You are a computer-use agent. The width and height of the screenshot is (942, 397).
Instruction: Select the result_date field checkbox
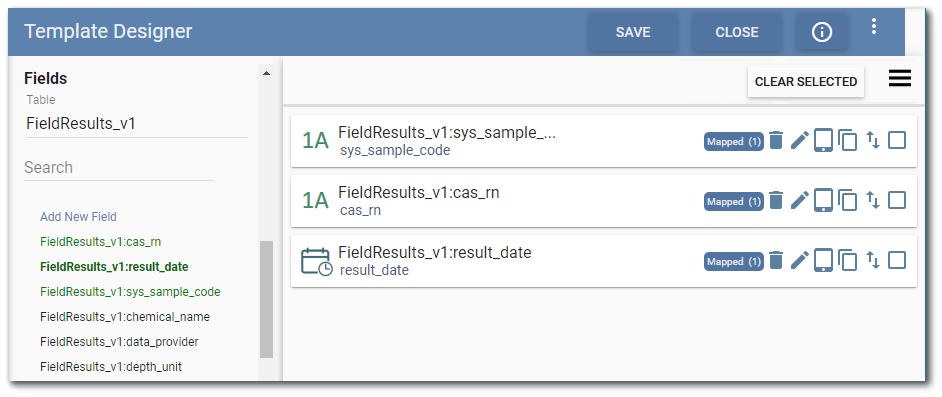click(x=897, y=260)
